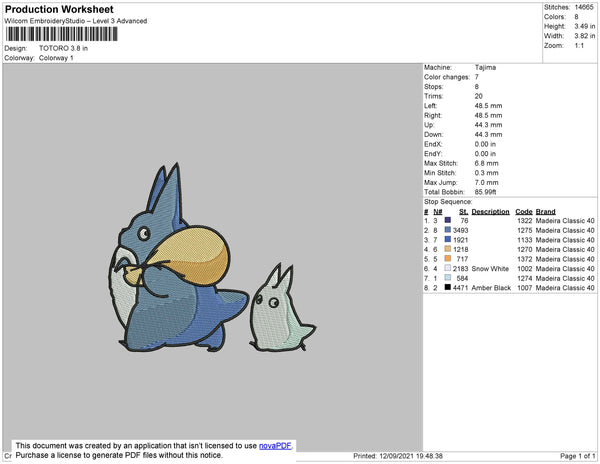Click the tan sack on Totoro's back

(x=189, y=254)
